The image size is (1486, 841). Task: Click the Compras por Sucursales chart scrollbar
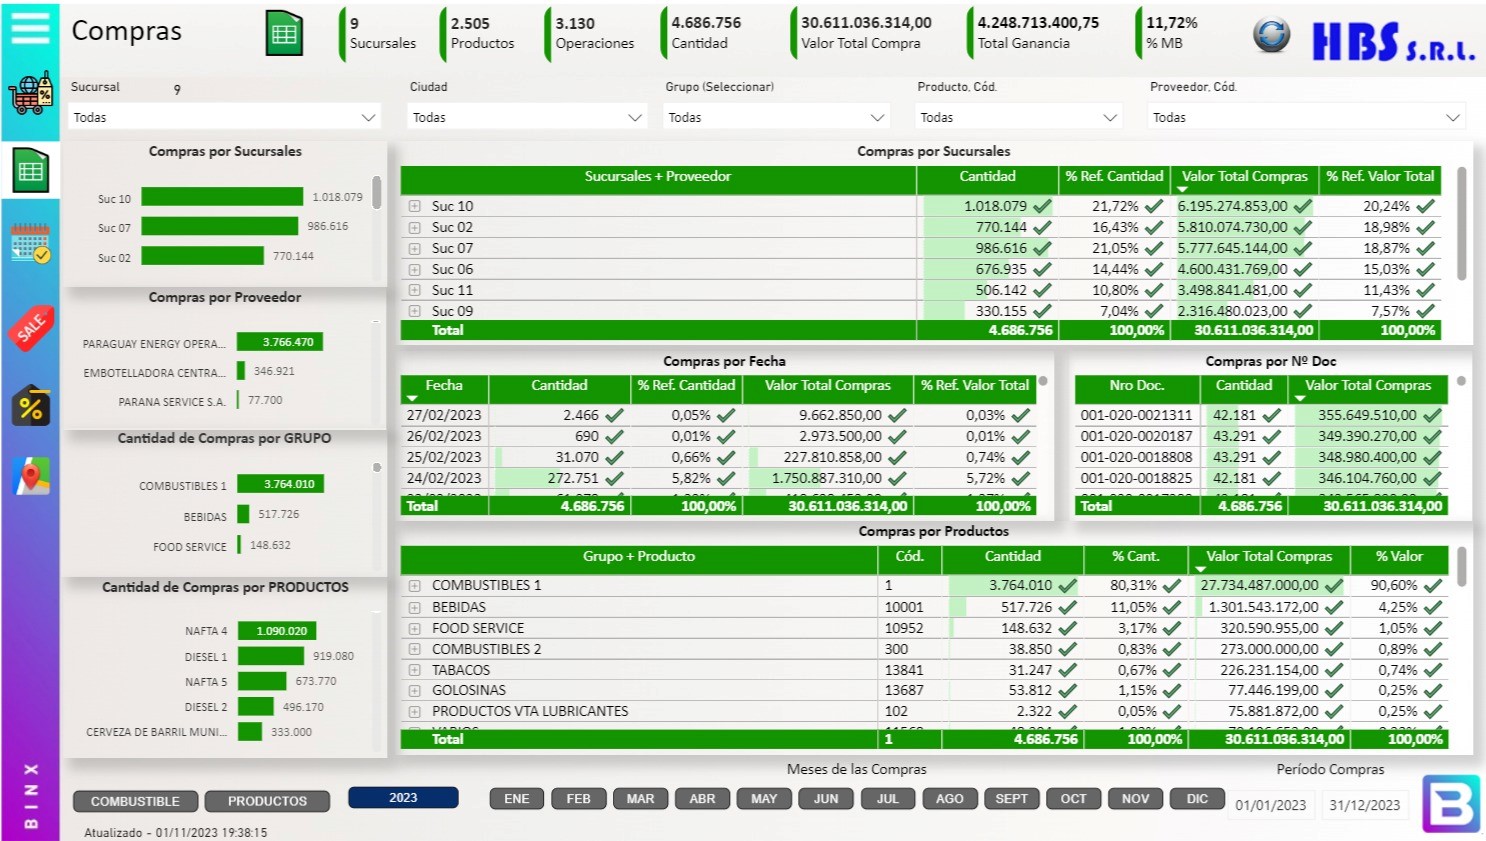(x=377, y=192)
